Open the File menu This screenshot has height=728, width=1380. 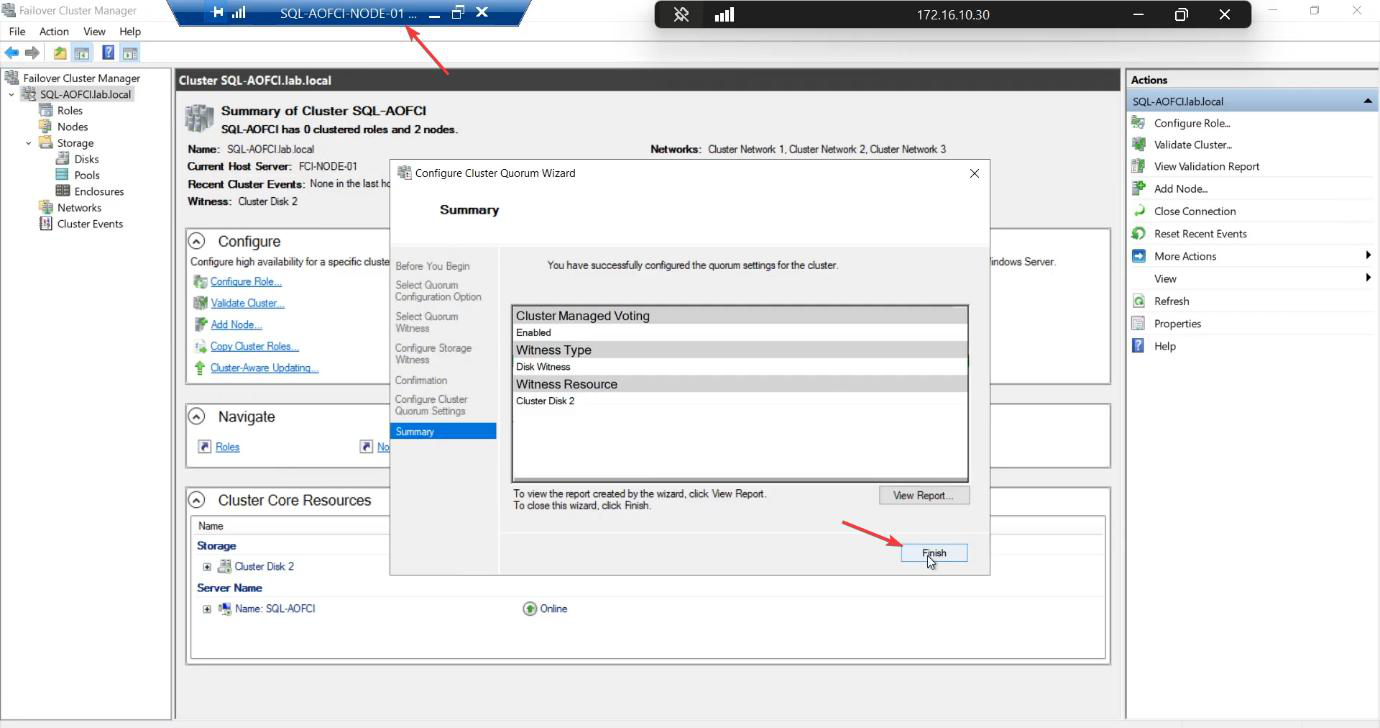[x=17, y=32]
